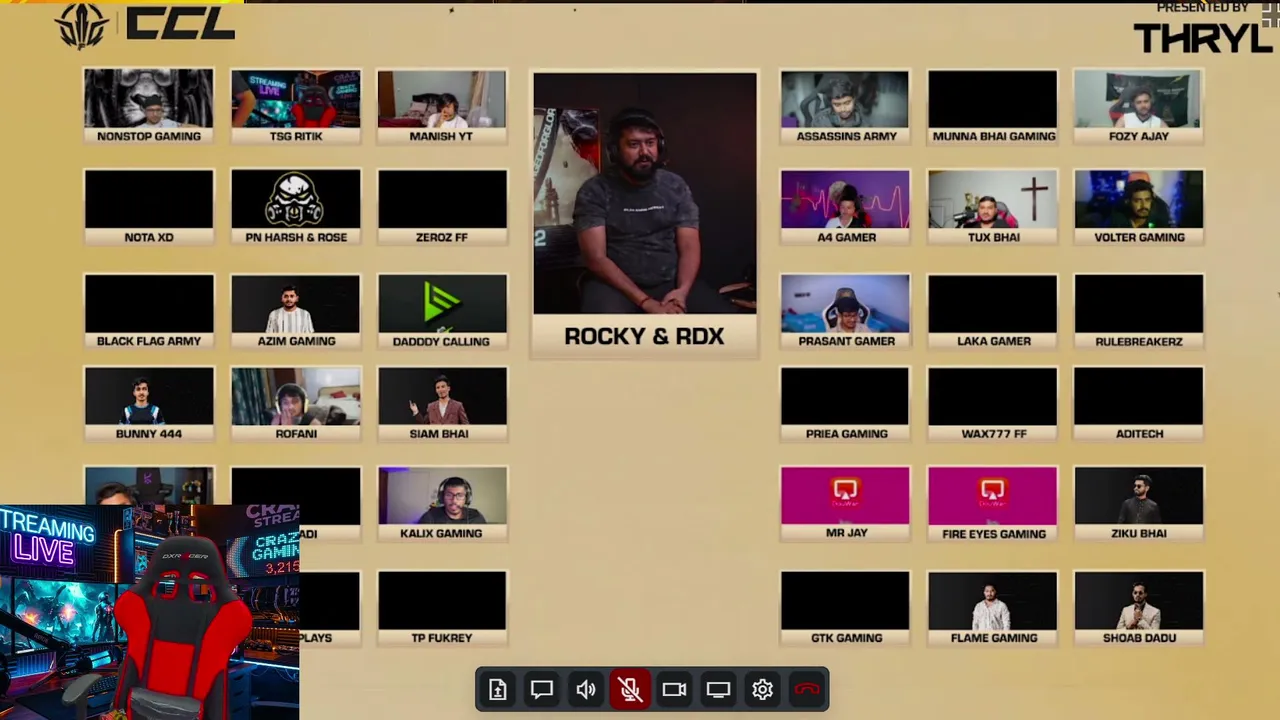The height and width of the screenshot is (720, 1280).
Task: Click the WAX777 FF tile
Action: click(x=992, y=404)
